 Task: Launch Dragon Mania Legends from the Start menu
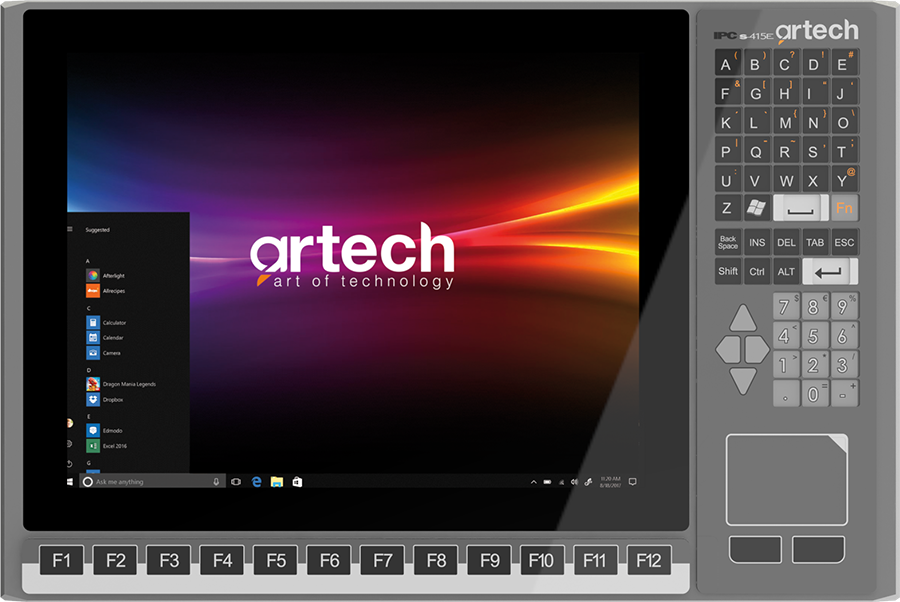tap(121, 384)
